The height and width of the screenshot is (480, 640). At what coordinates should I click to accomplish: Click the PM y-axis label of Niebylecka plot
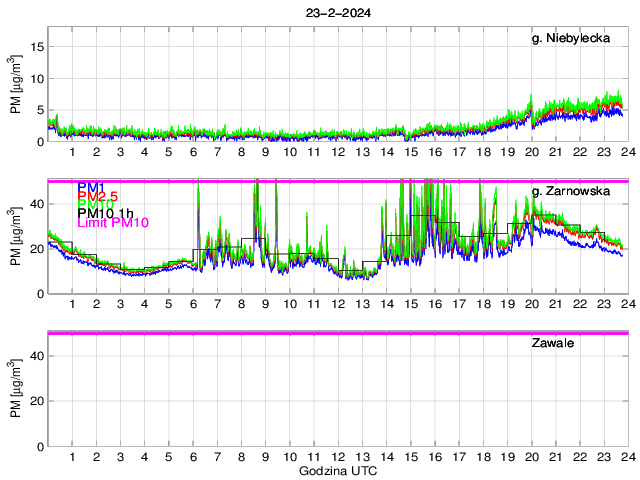[x=16, y=90]
